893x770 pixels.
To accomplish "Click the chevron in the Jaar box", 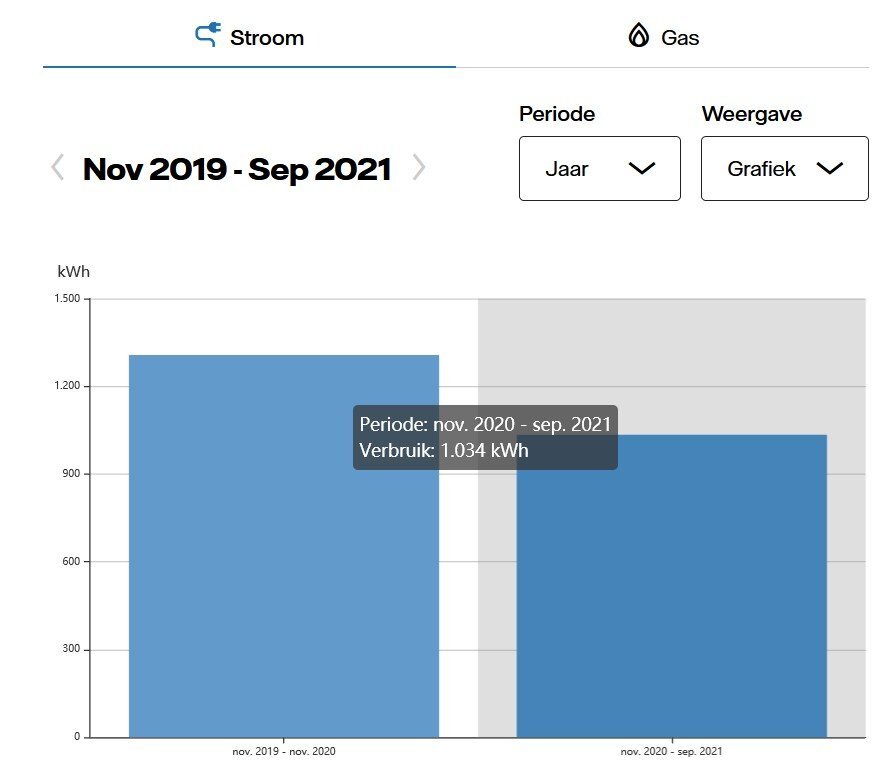I will [642, 169].
